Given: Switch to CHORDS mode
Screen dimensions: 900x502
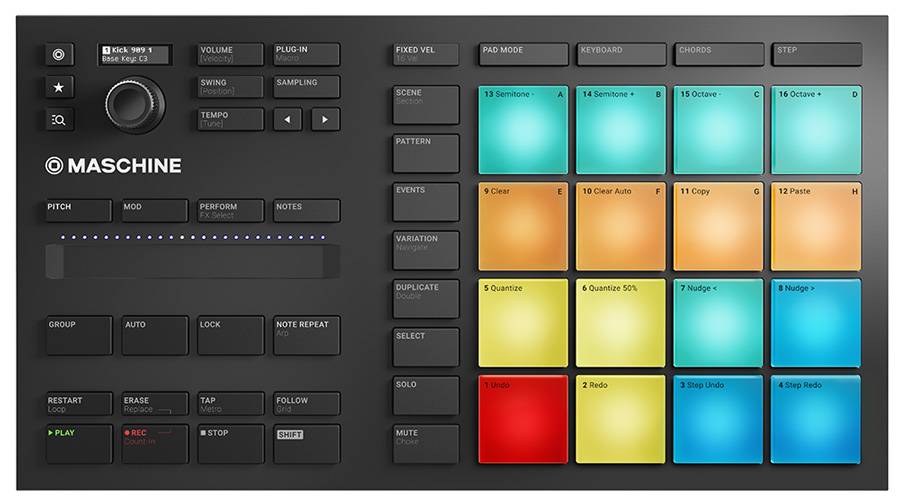Looking at the screenshot, I should 719,55.
